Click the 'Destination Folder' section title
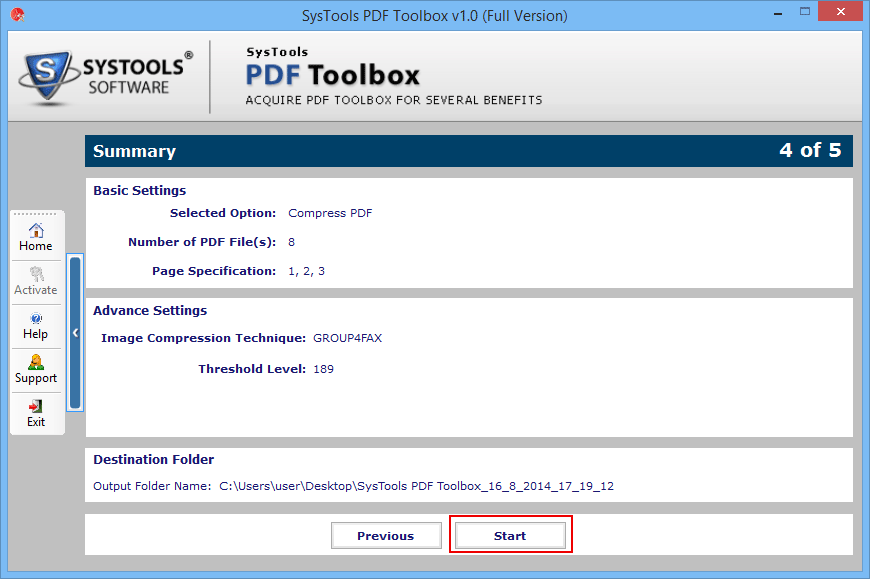The height and width of the screenshot is (579, 870). [x=153, y=460]
